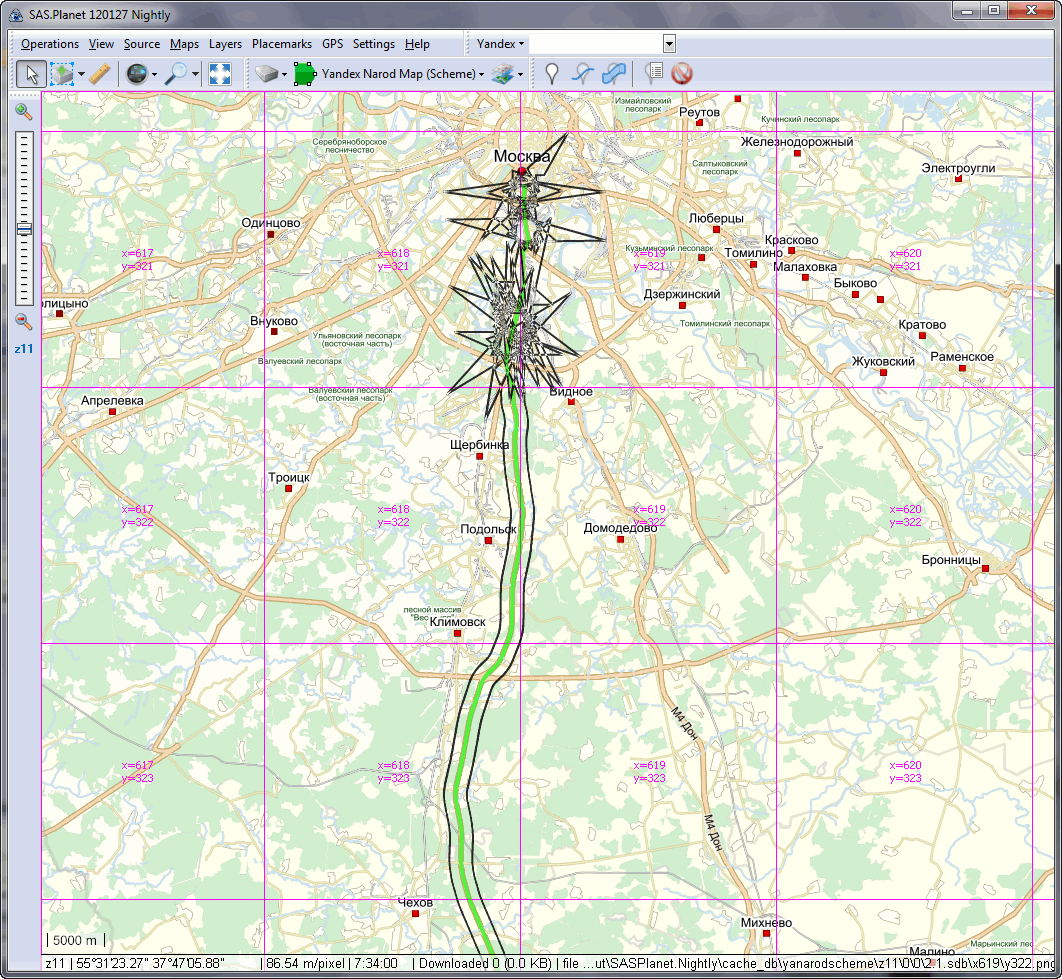The width and height of the screenshot is (1062, 979).
Task: Open Yandex Narod Map (Scheme) dropdown
Action: pyautogui.click(x=481, y=74)
